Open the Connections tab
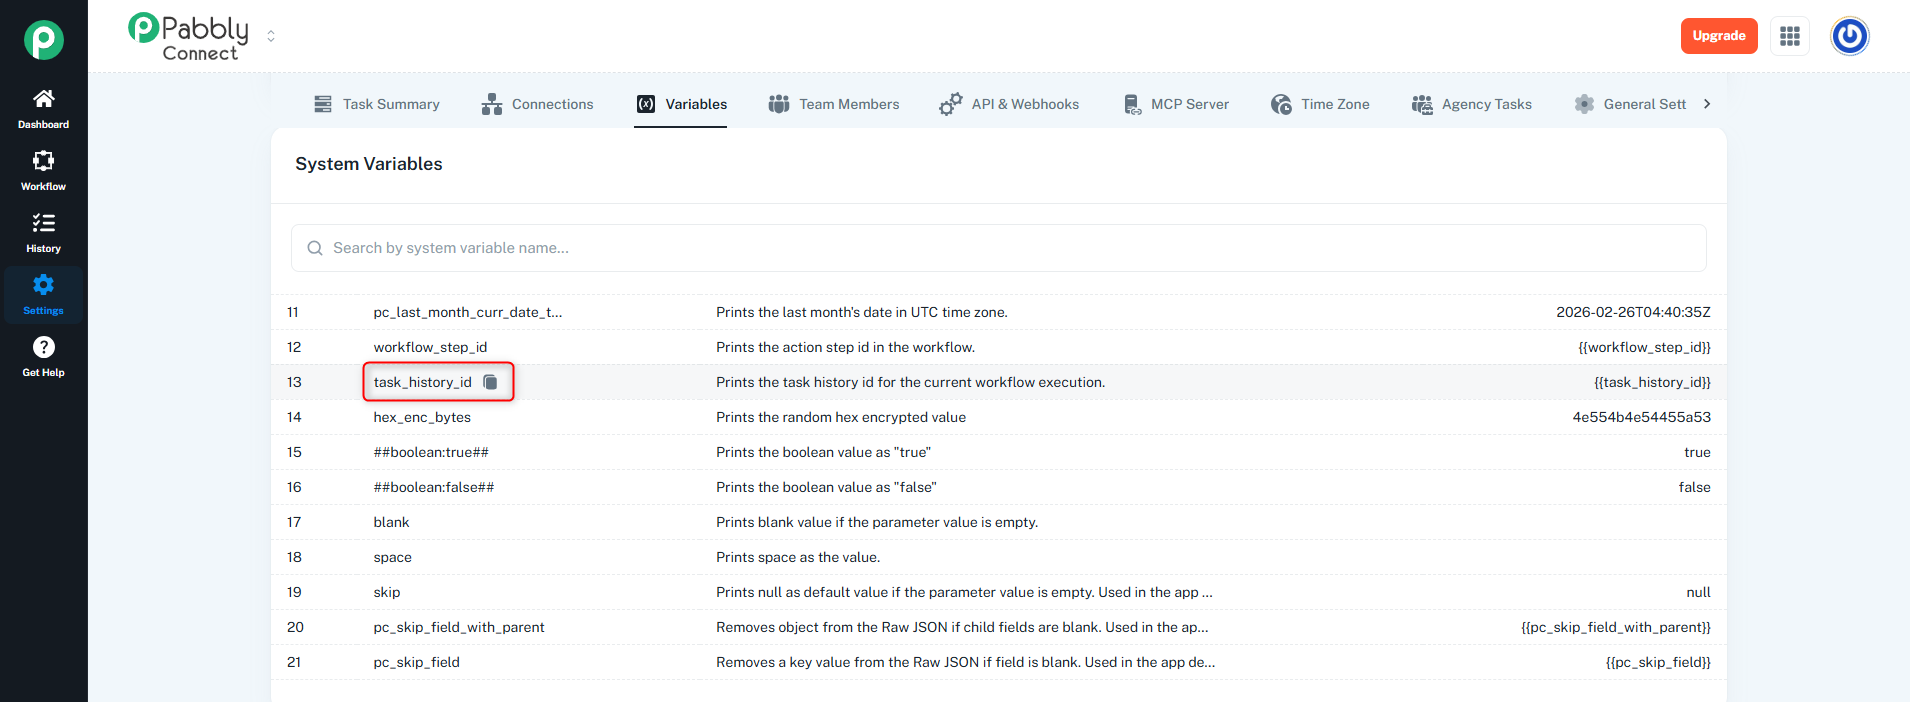 537,104
